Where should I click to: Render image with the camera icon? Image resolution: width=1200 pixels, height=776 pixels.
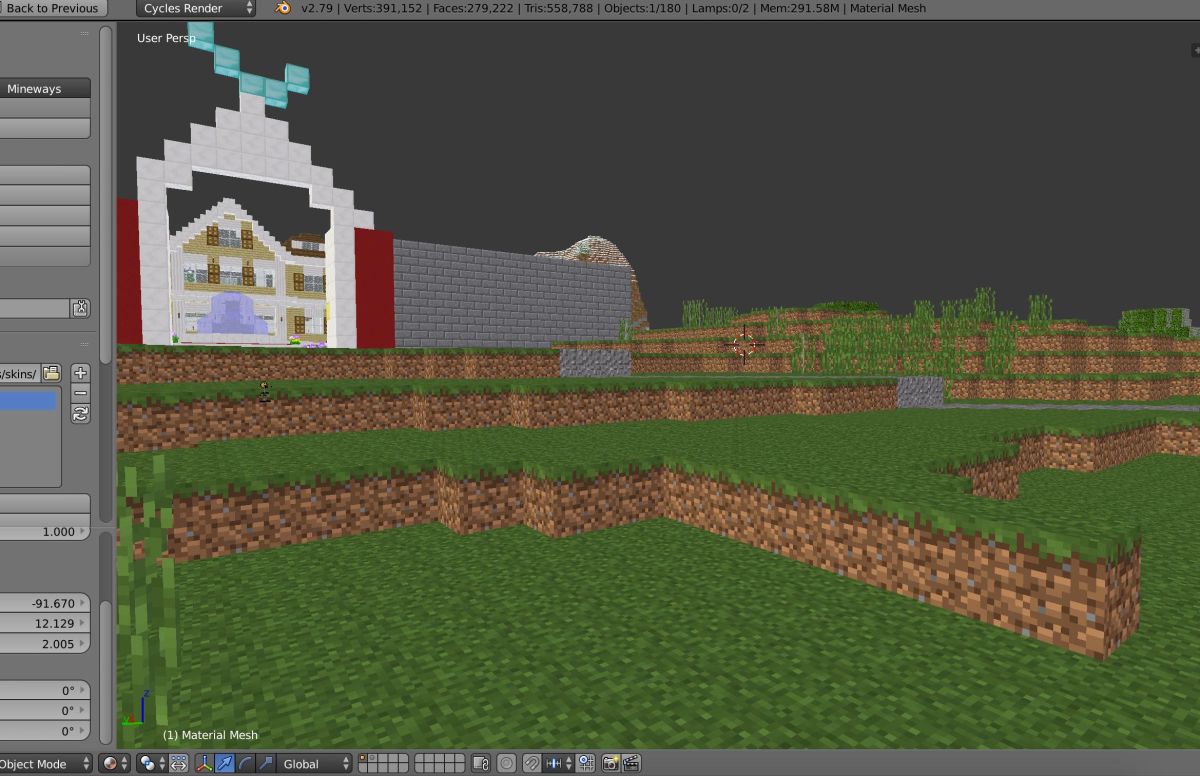coord(610,763)
